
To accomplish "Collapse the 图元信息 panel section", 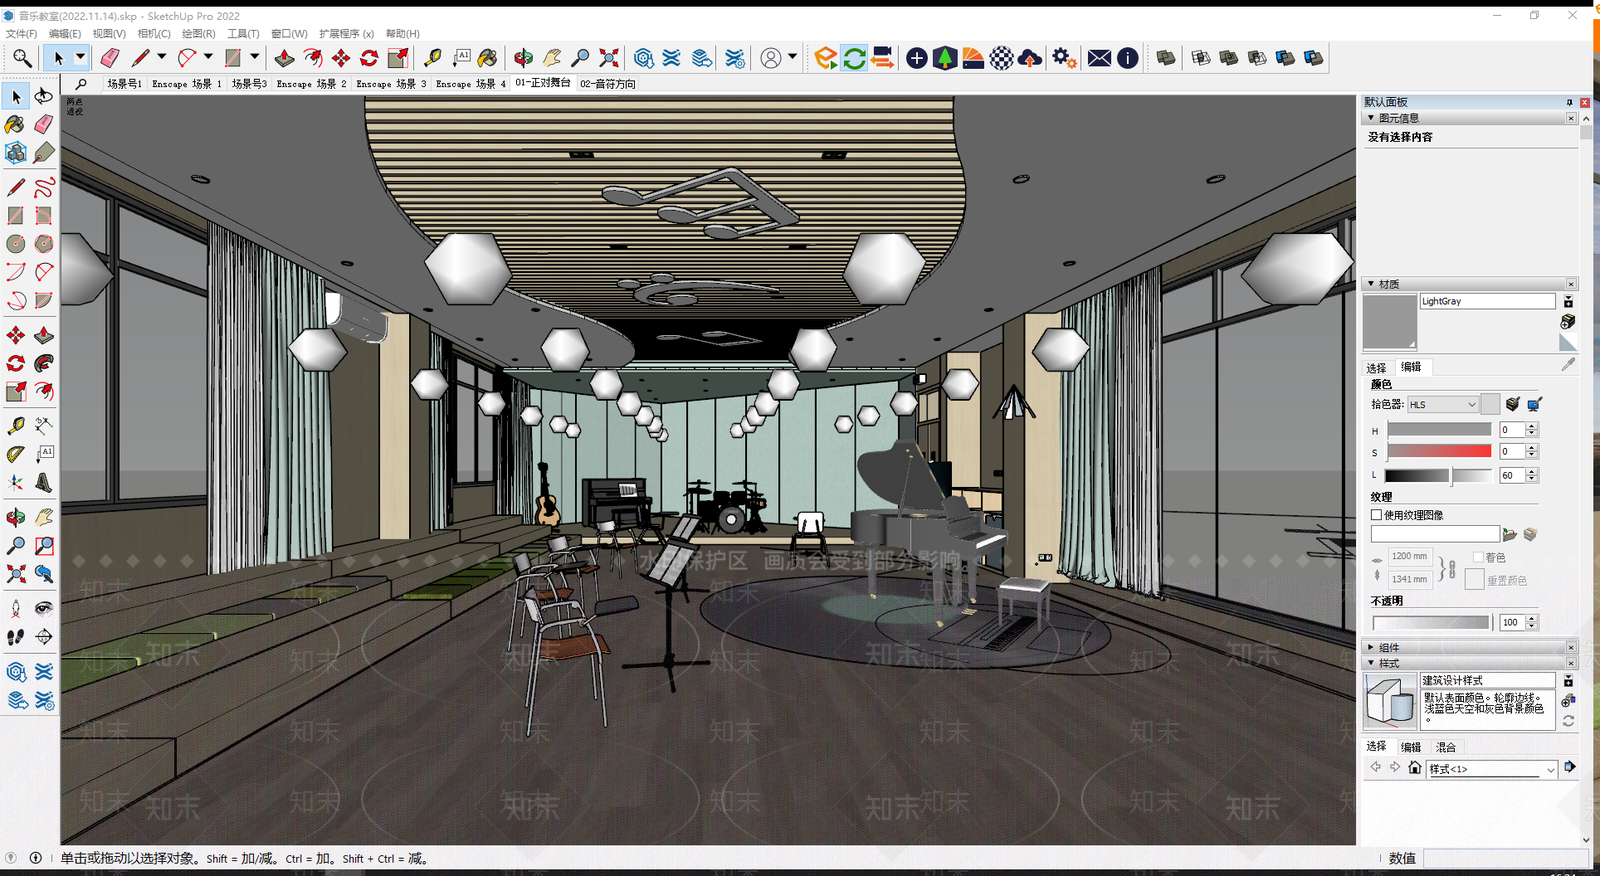I will click(1371, 118).
